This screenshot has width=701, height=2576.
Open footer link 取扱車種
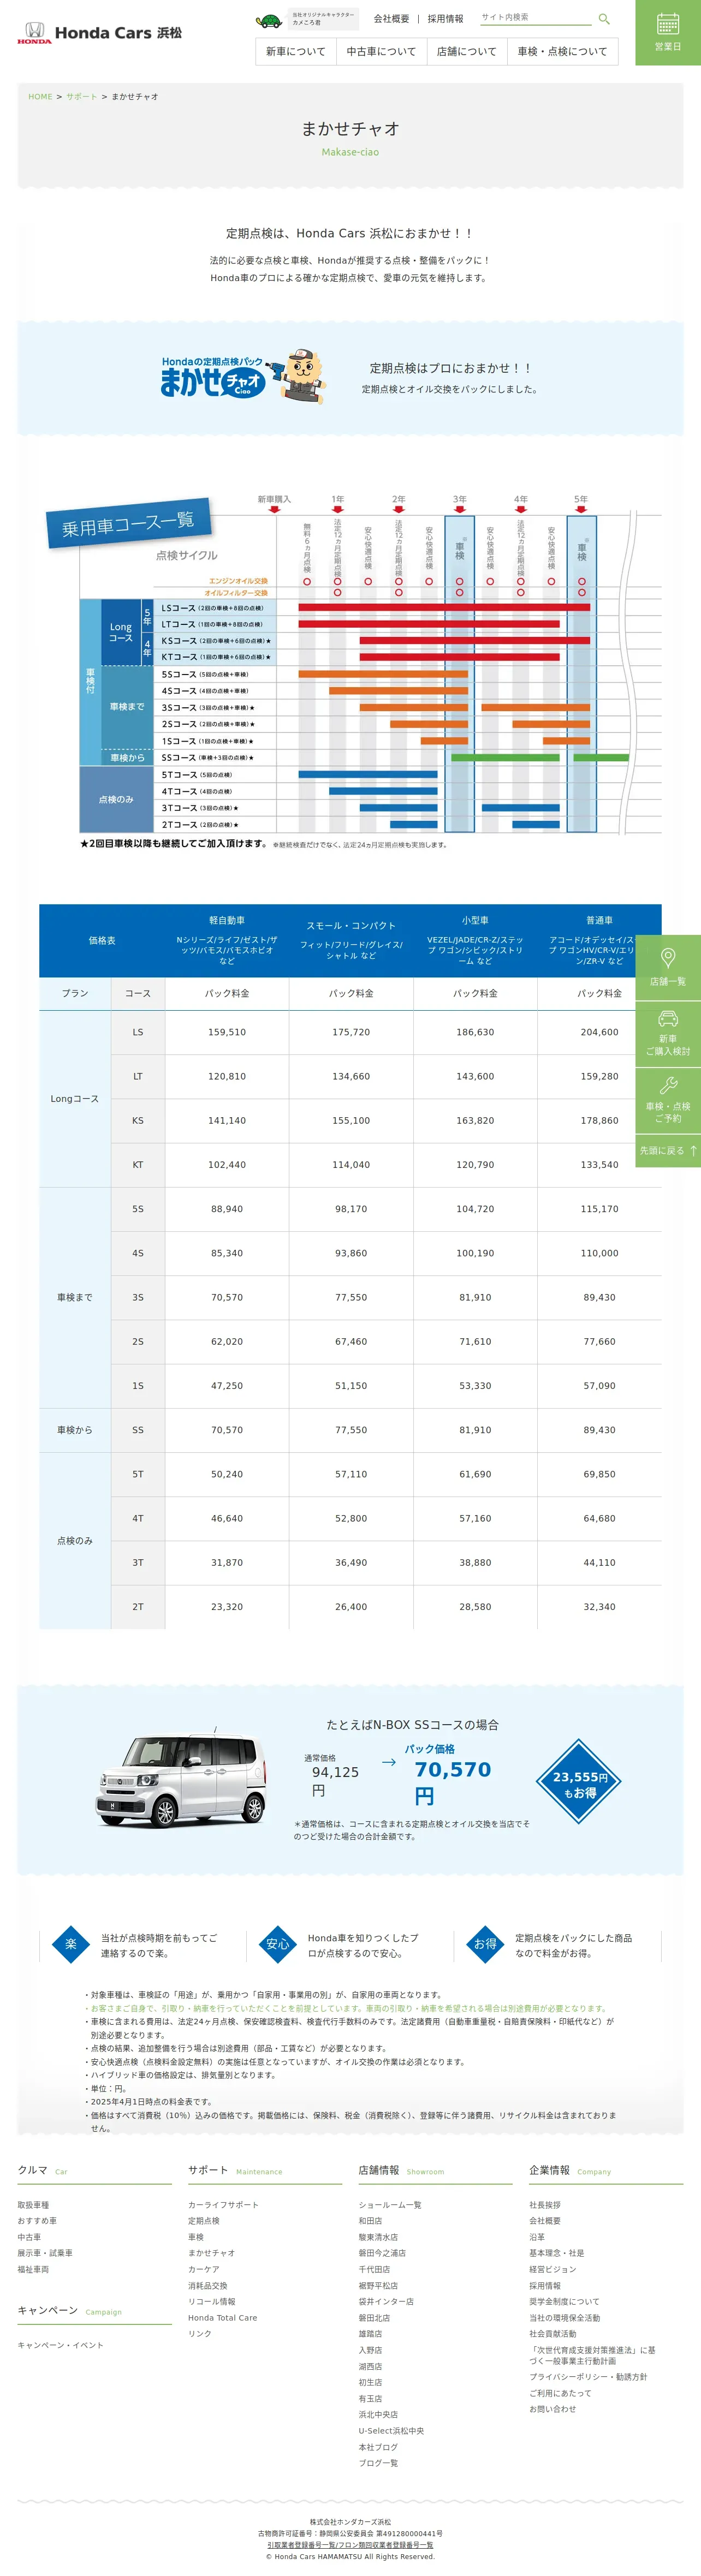(33, 2205)
